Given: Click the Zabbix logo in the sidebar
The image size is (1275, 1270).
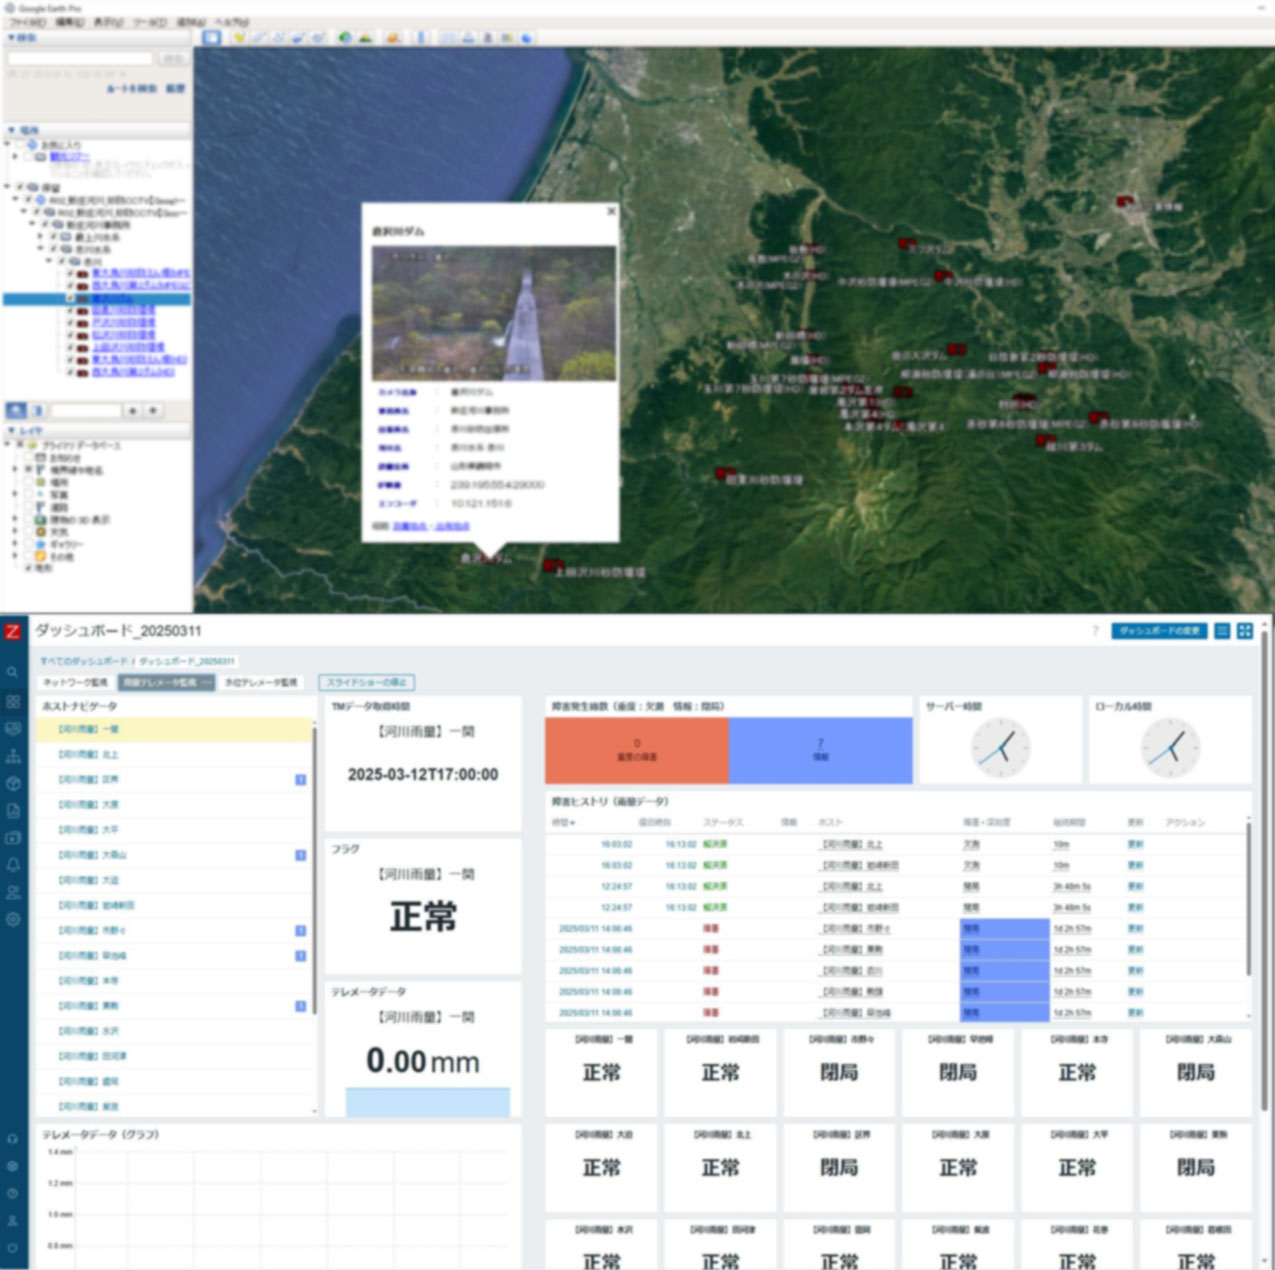Looking at the screenshot, I should (13, 631).
